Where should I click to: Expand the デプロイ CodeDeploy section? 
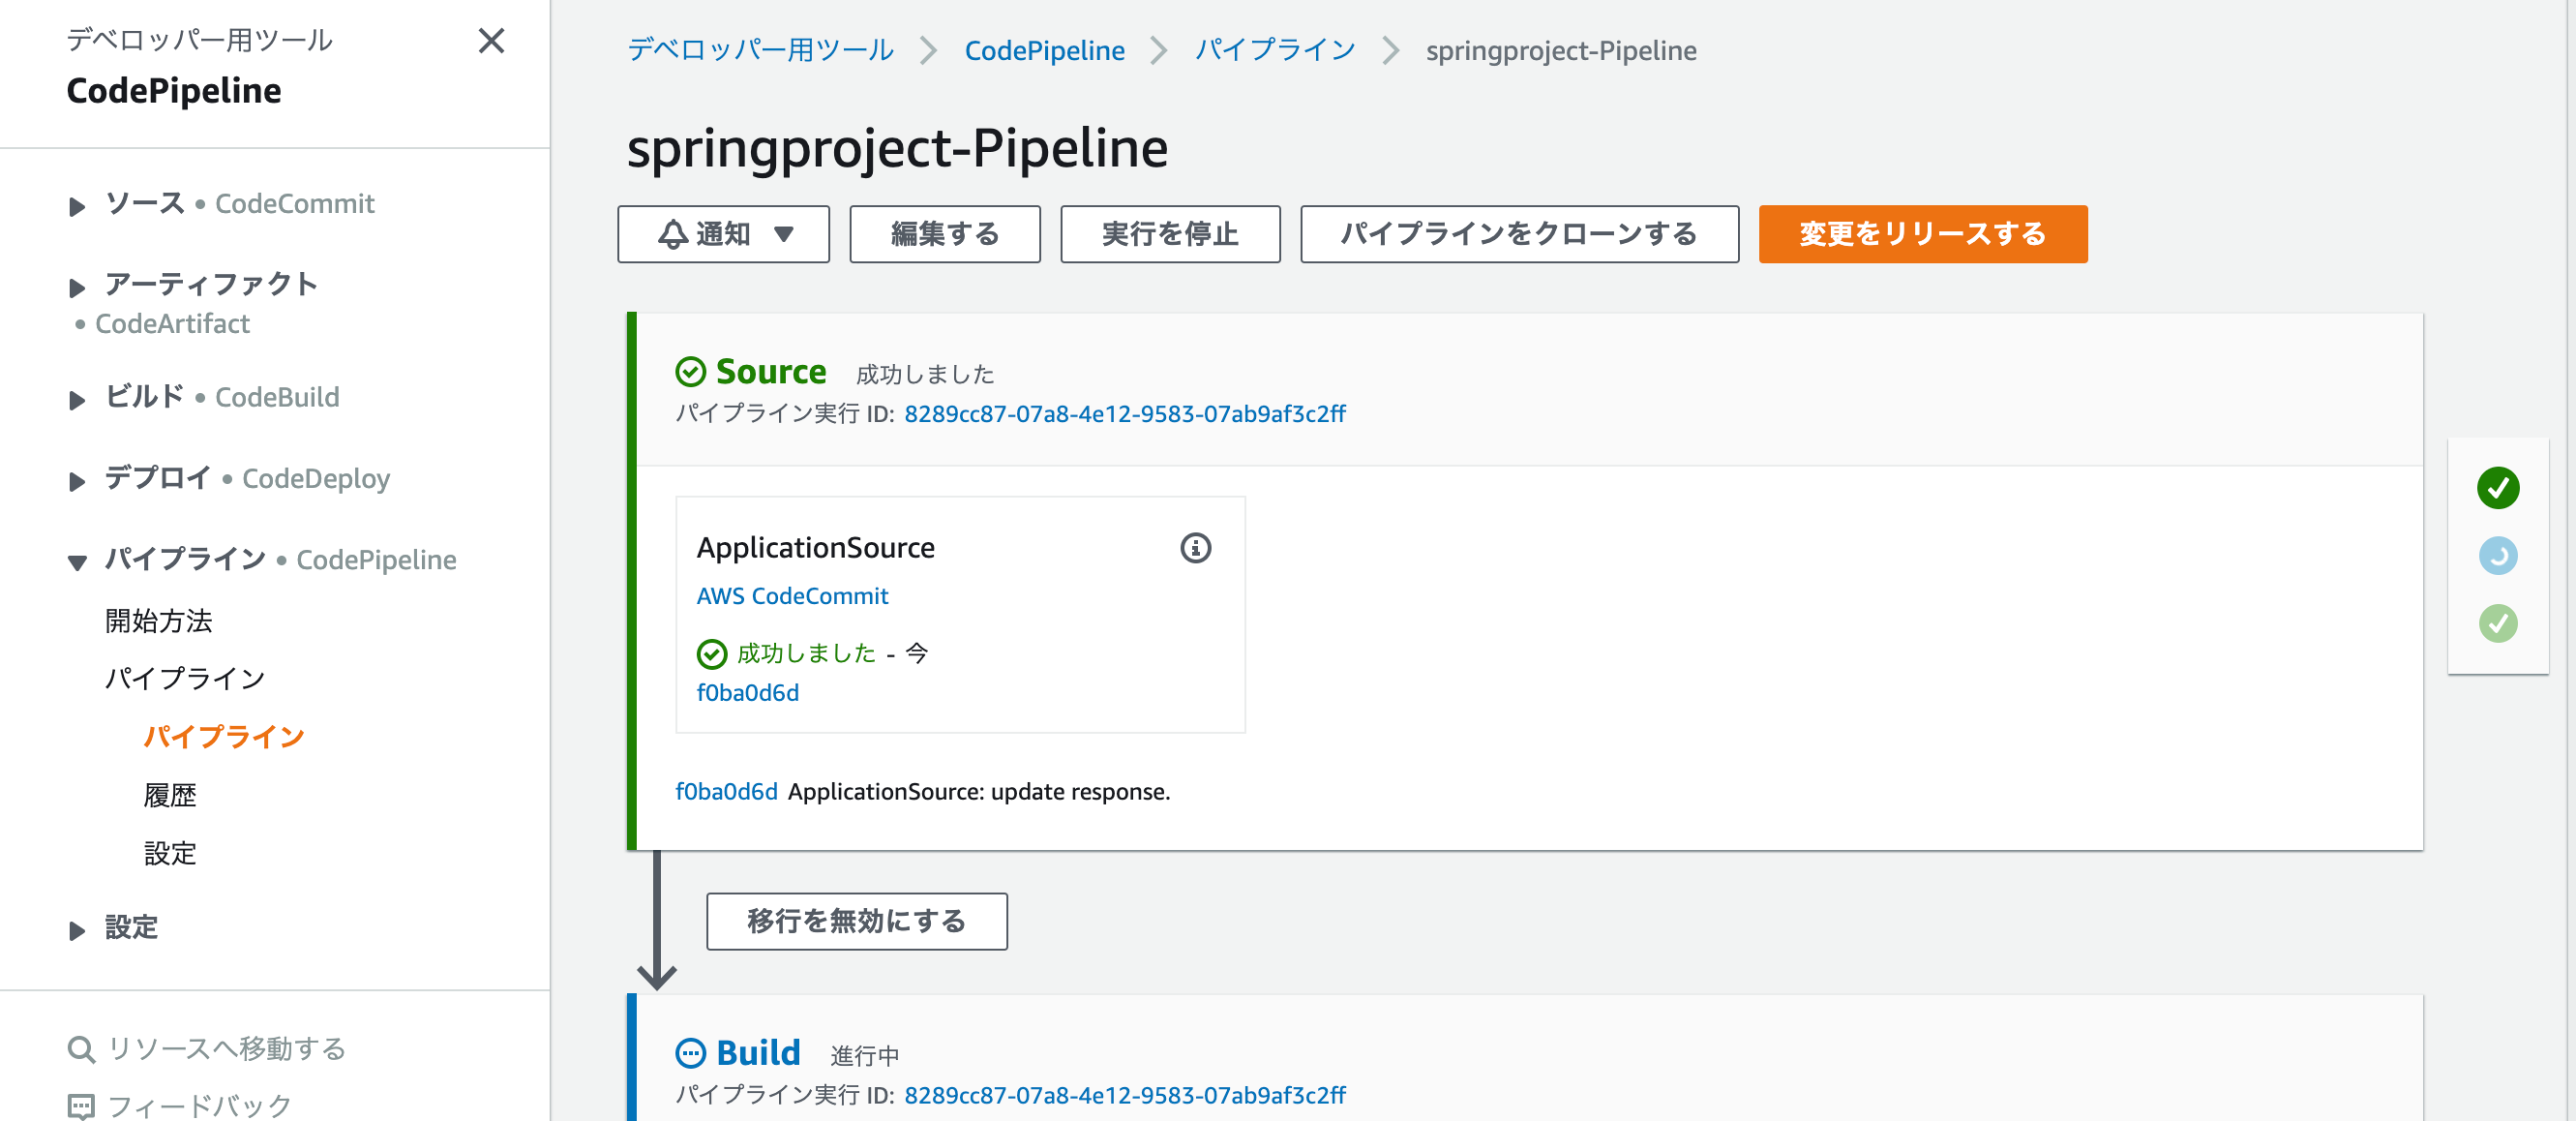pyautogui.click(x=77, y=481)
